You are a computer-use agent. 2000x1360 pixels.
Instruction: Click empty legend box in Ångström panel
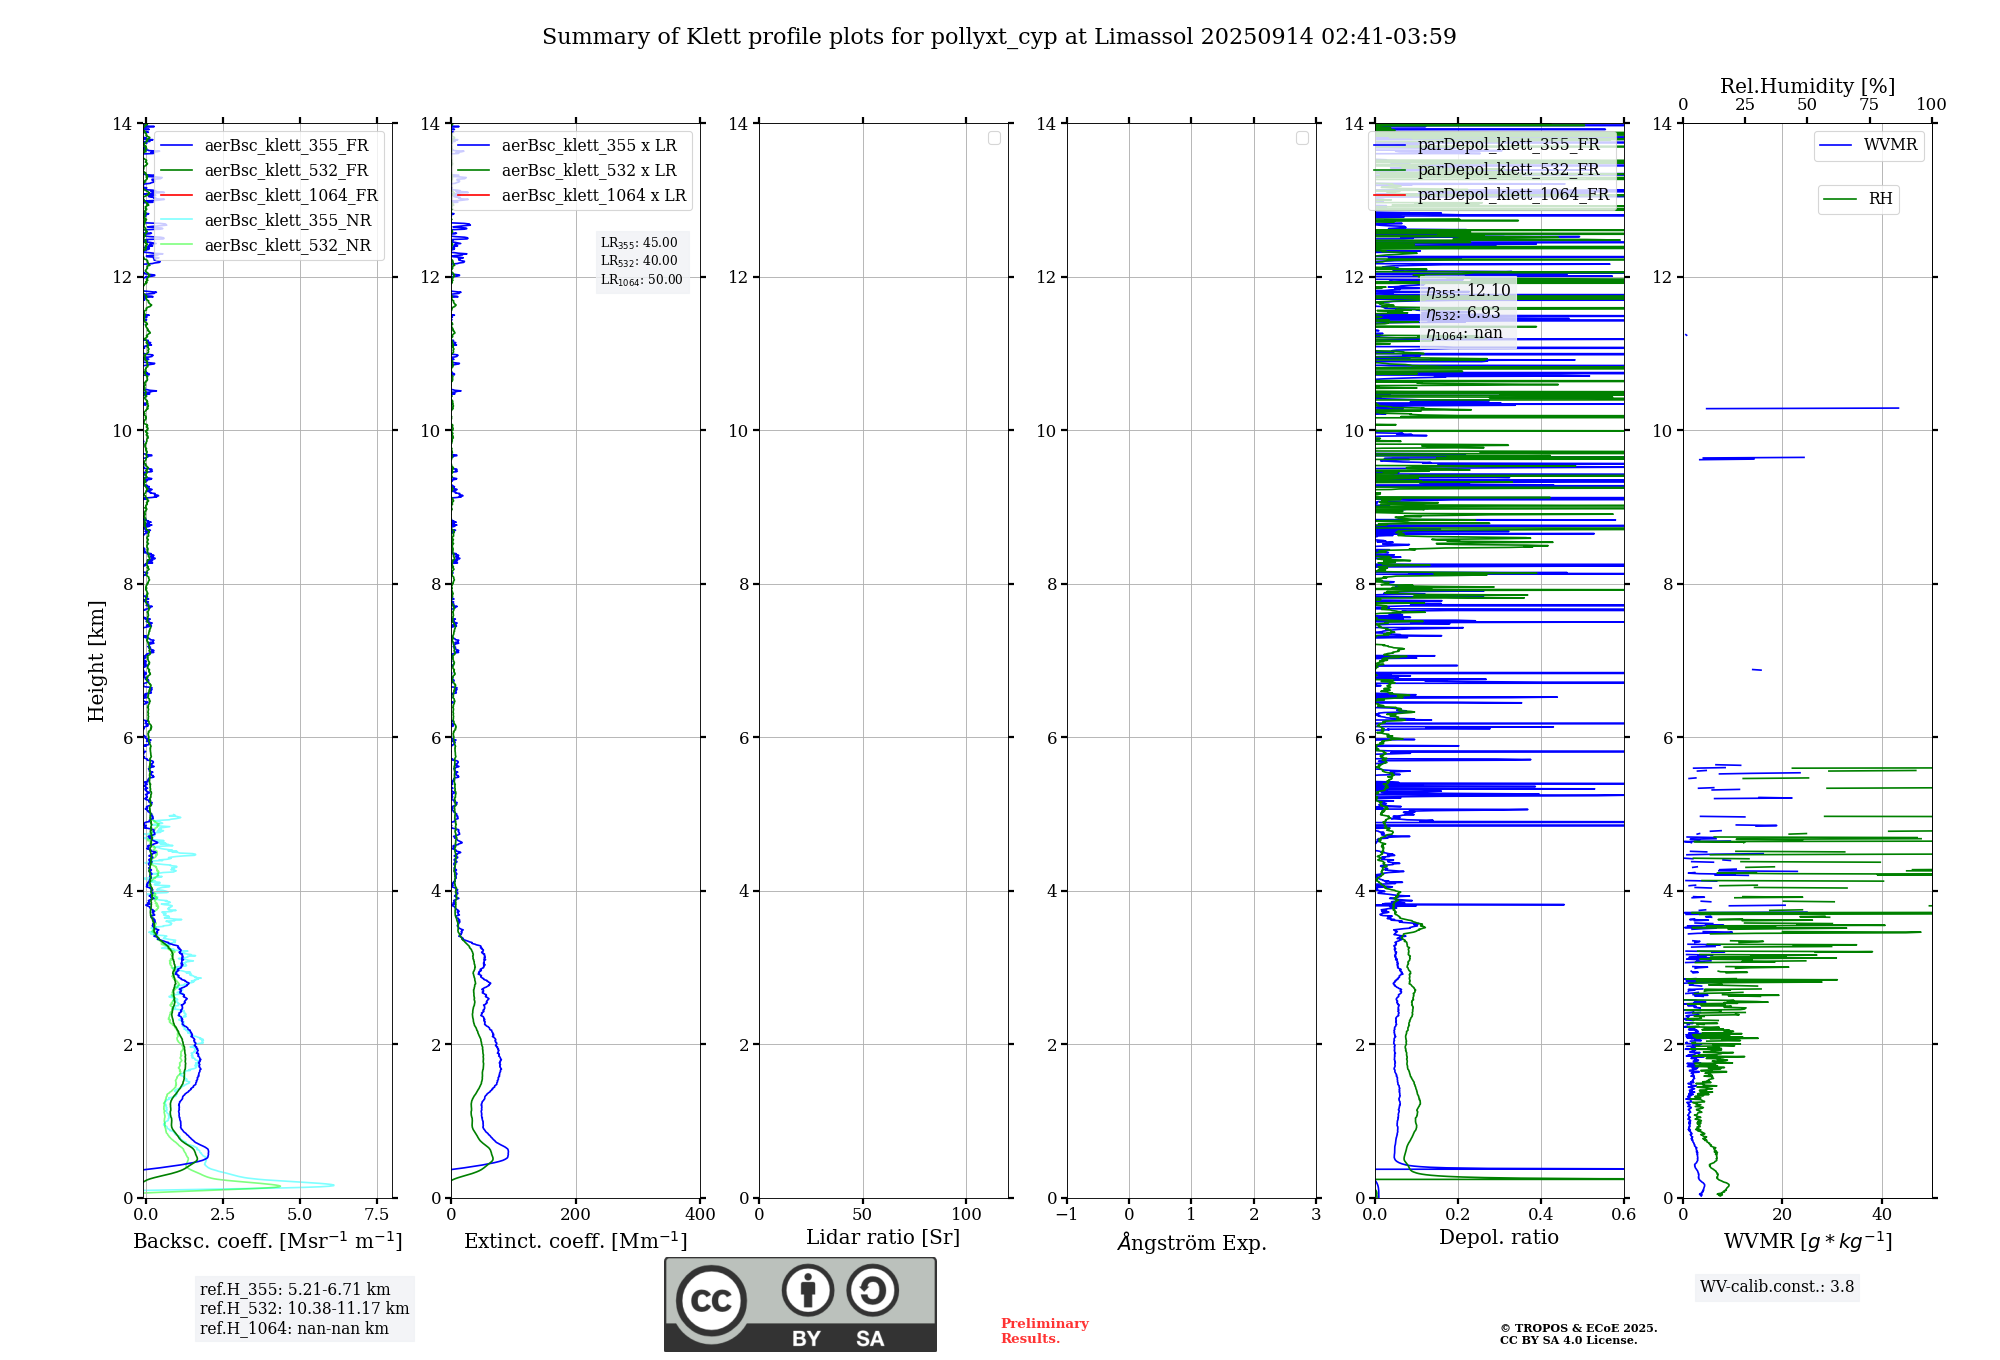coord(1302,138)
